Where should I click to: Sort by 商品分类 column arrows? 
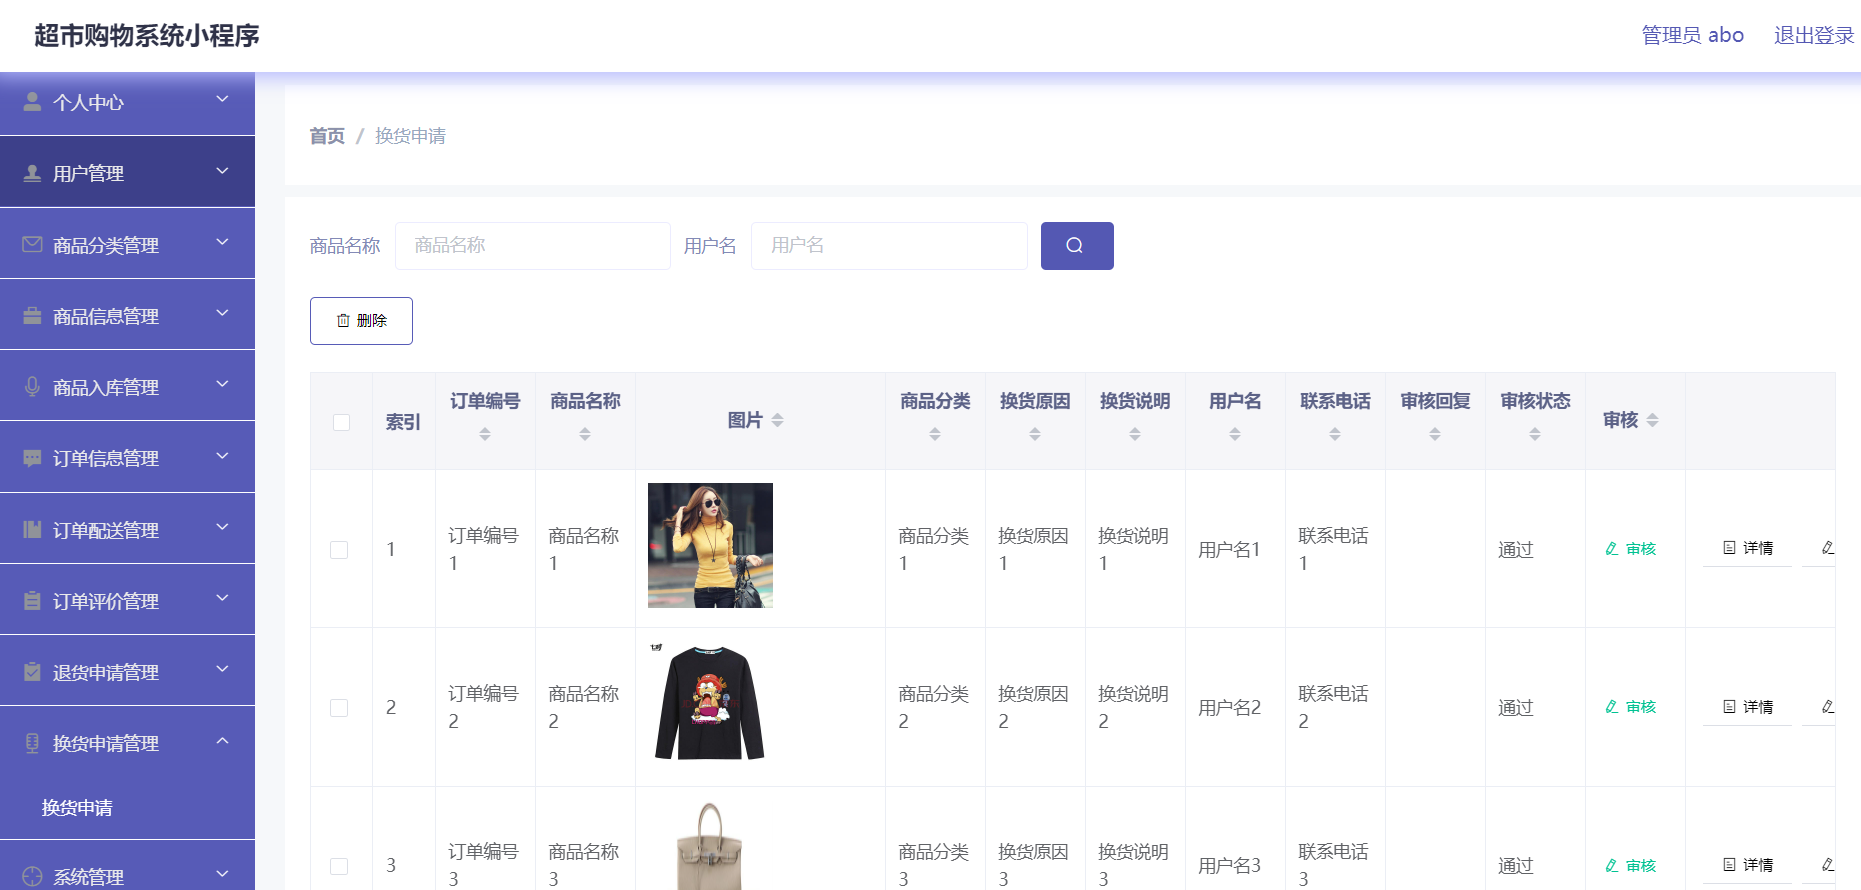pos(935,434)
